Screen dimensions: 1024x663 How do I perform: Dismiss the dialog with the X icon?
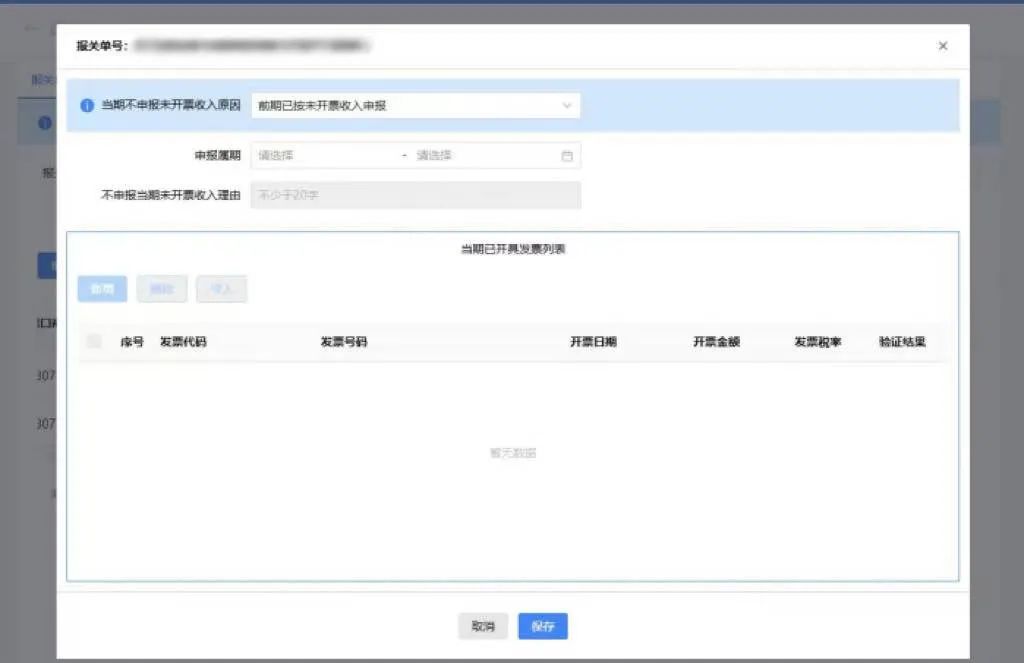942,45
